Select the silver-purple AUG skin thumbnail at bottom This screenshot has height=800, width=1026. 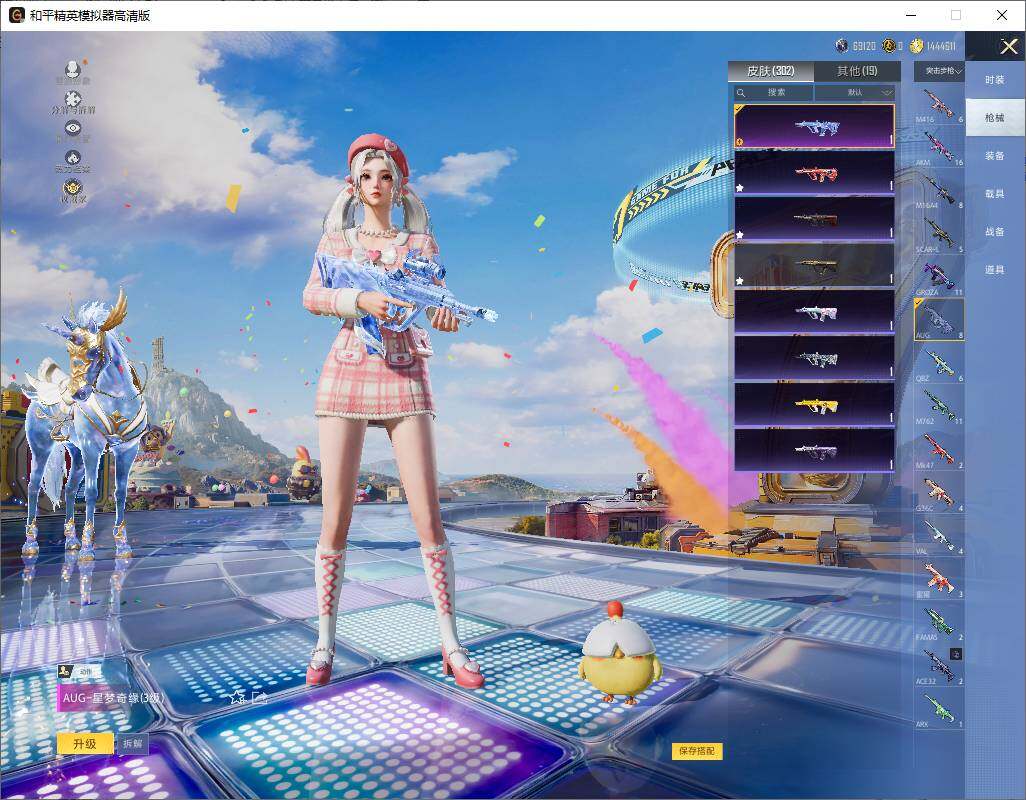(x=814, y=450)
